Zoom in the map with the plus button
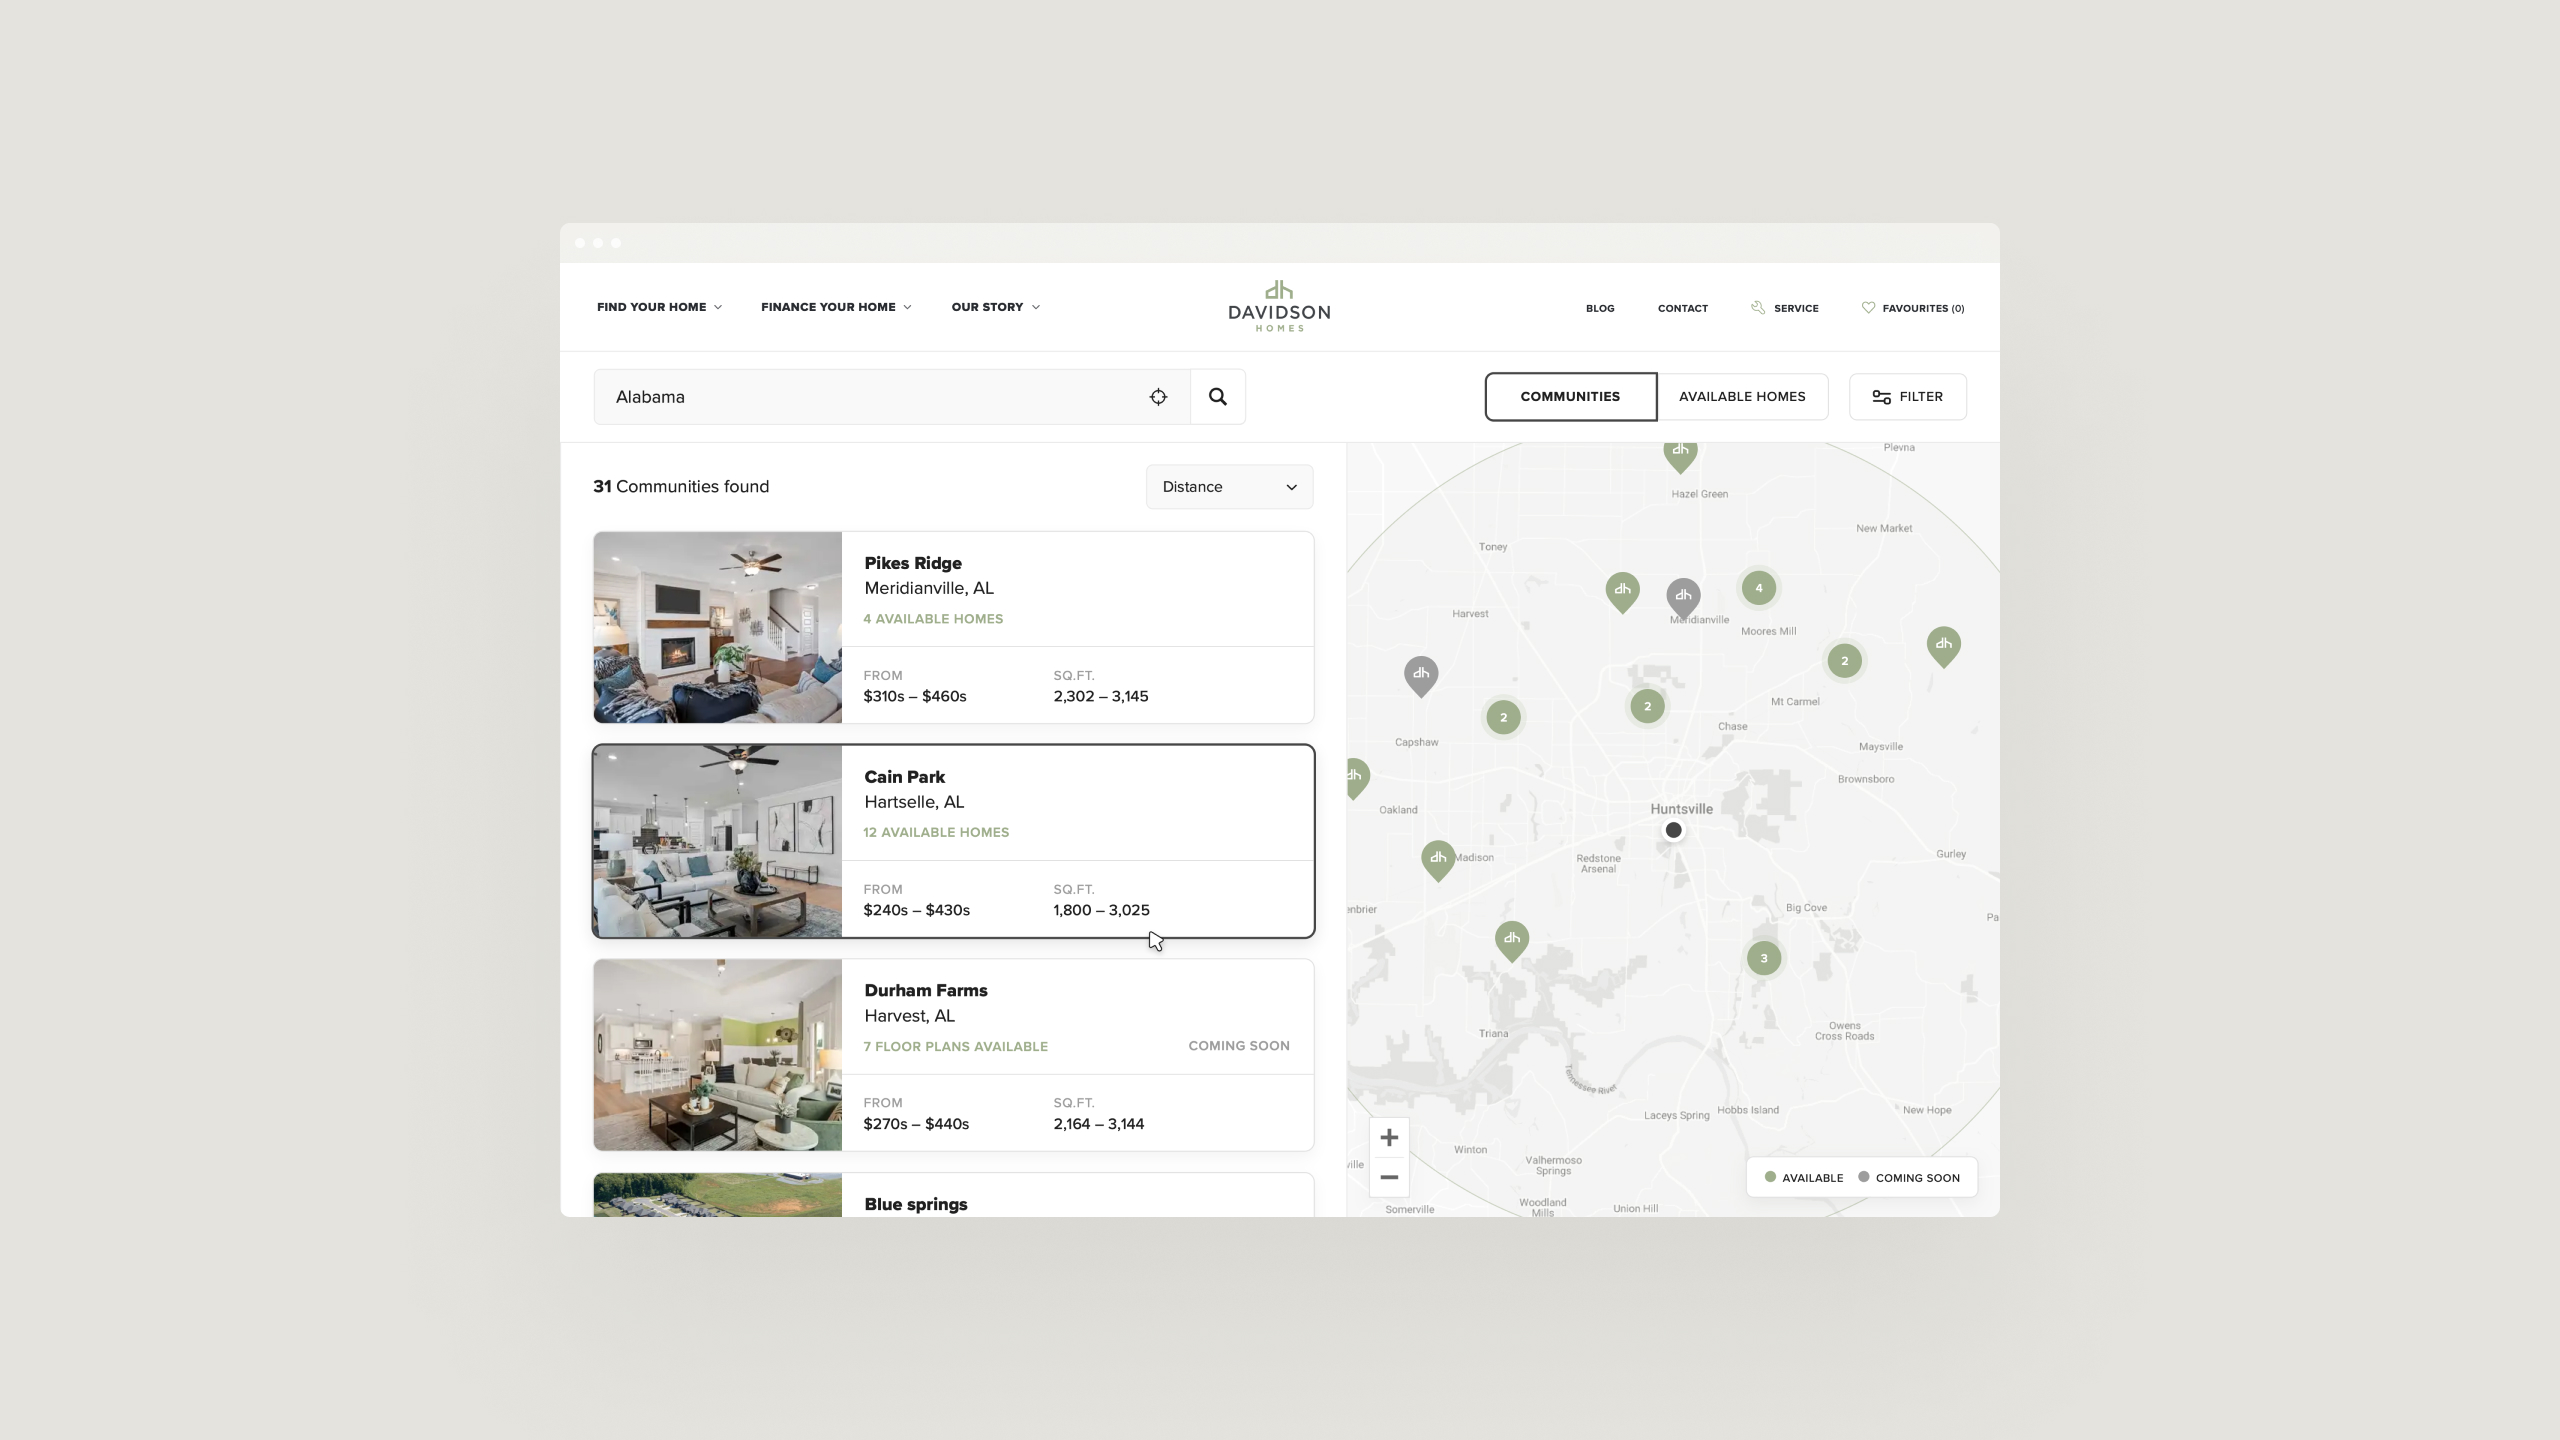 click(1389, 1138)
